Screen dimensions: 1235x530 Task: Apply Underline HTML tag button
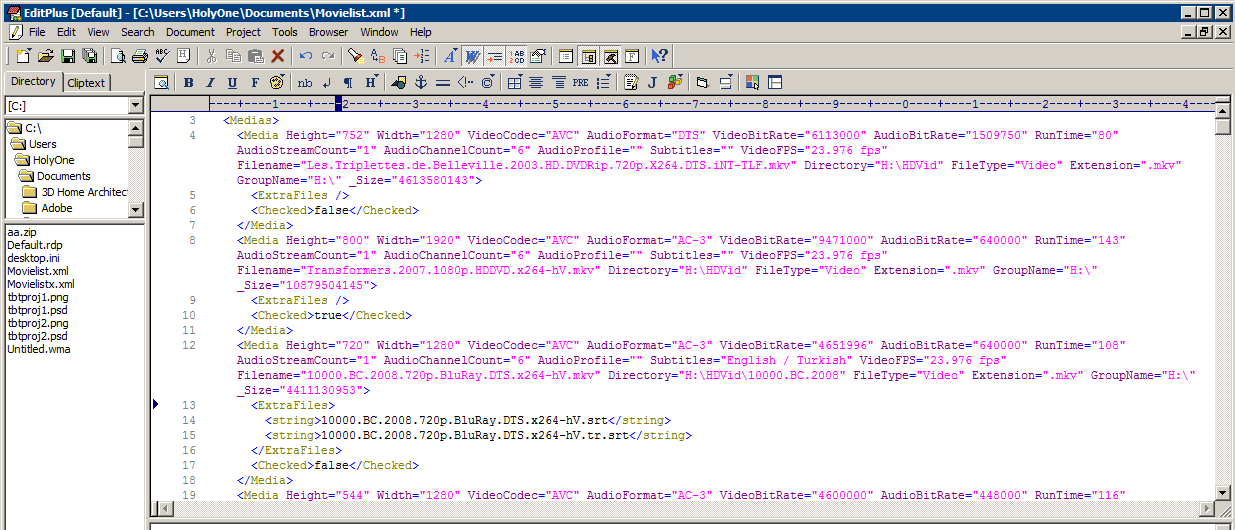[232, 82]
